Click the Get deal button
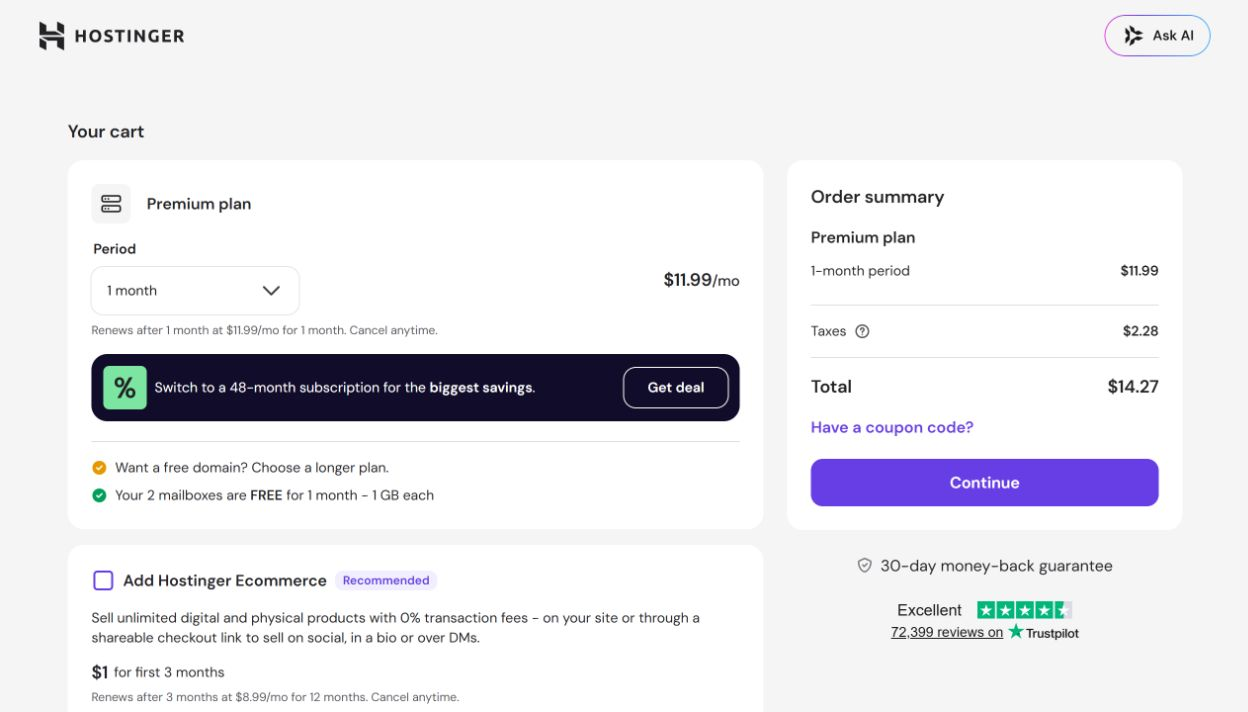 676,388
